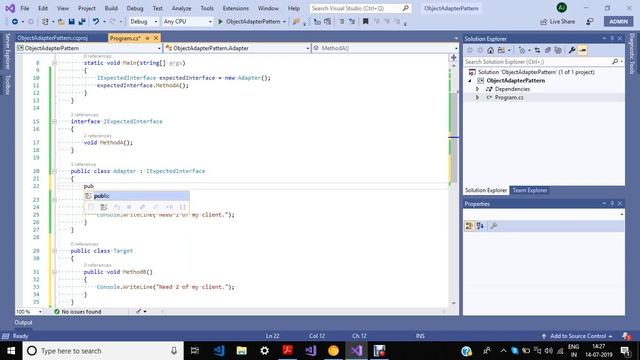Screen dimensions: 640x360
Task: Open the Windows Start menu
Action: point(11,351)
